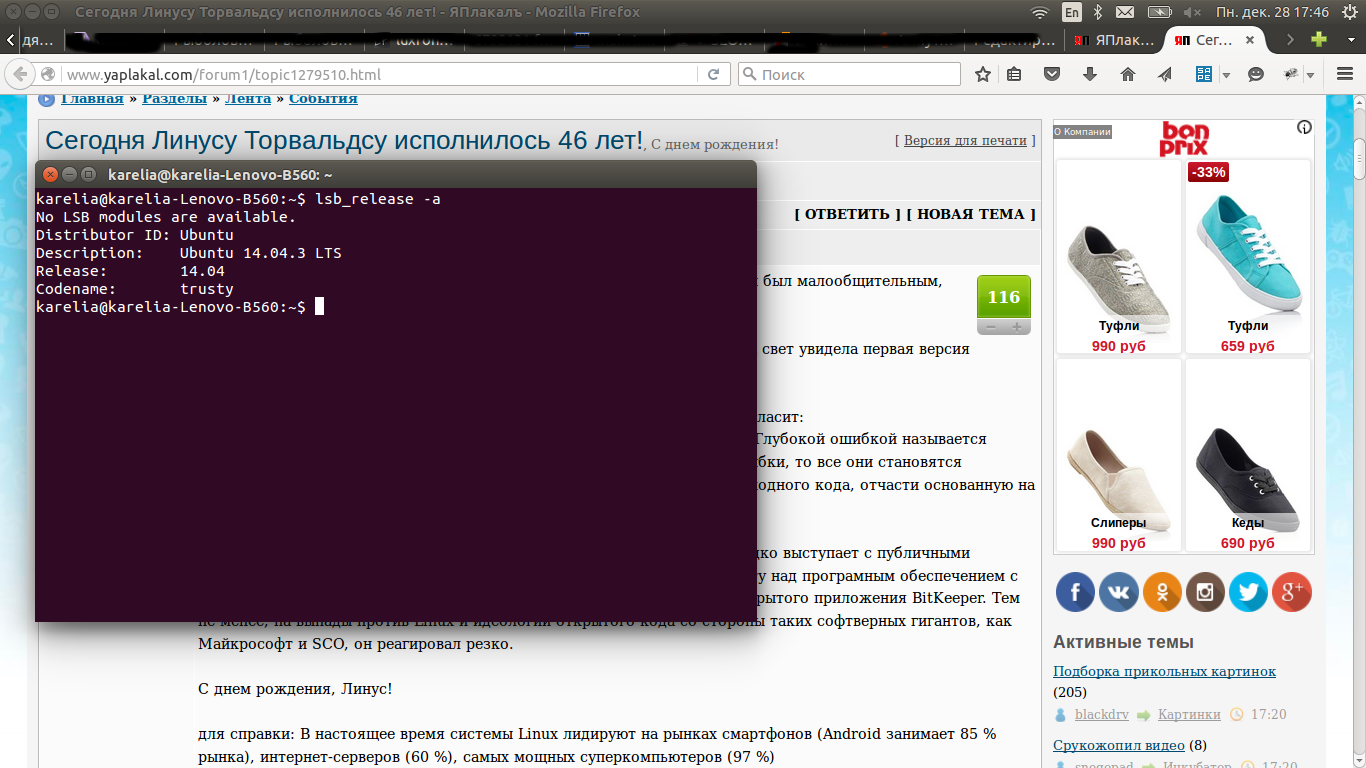Expand the arrow beside the tiles icon
1366x768 pixels.
pos(1226,75)
